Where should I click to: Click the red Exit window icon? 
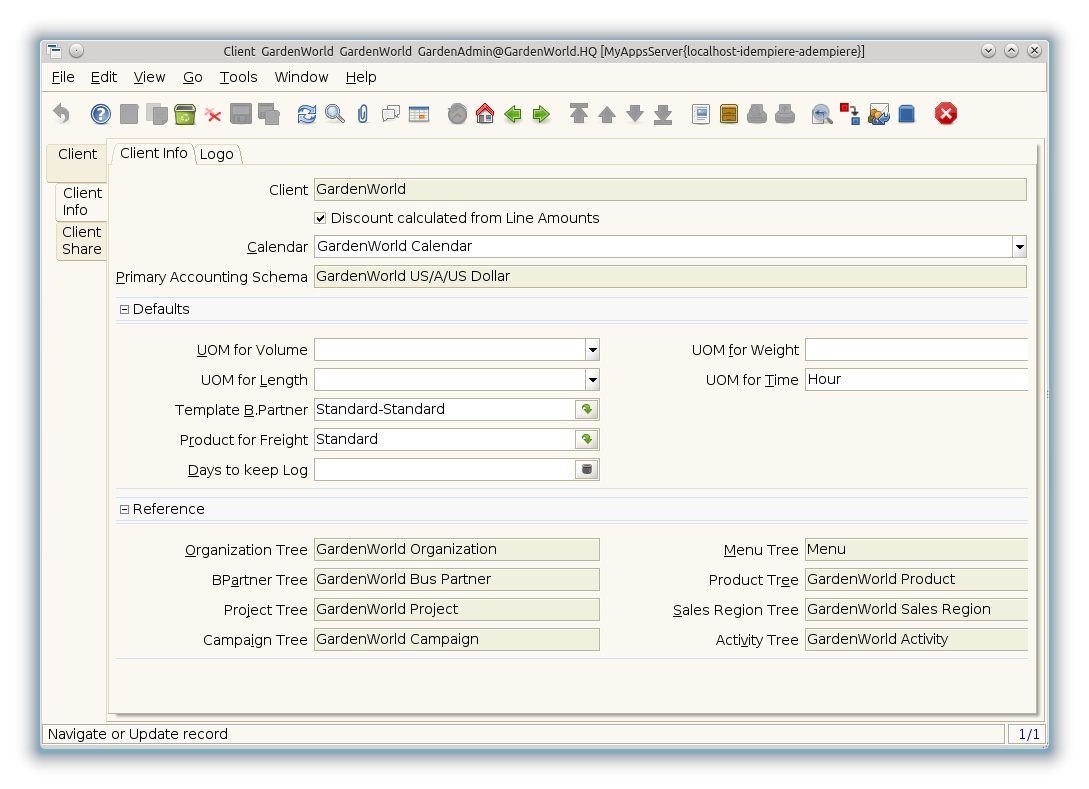946,114
